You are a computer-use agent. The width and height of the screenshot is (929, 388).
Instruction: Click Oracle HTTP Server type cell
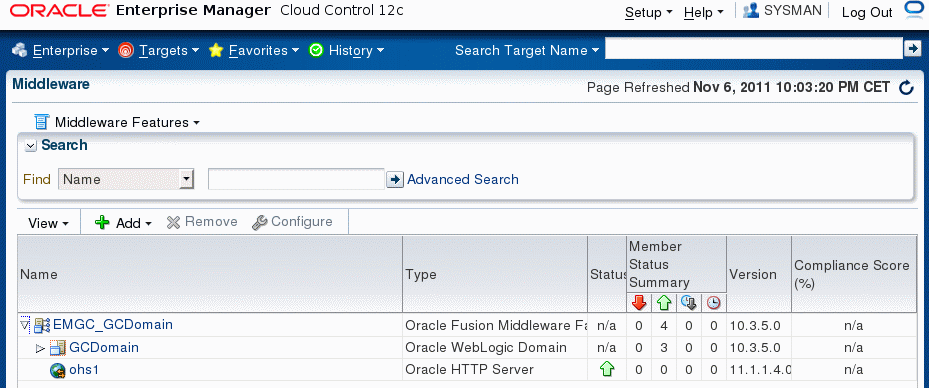click(495, 370)
